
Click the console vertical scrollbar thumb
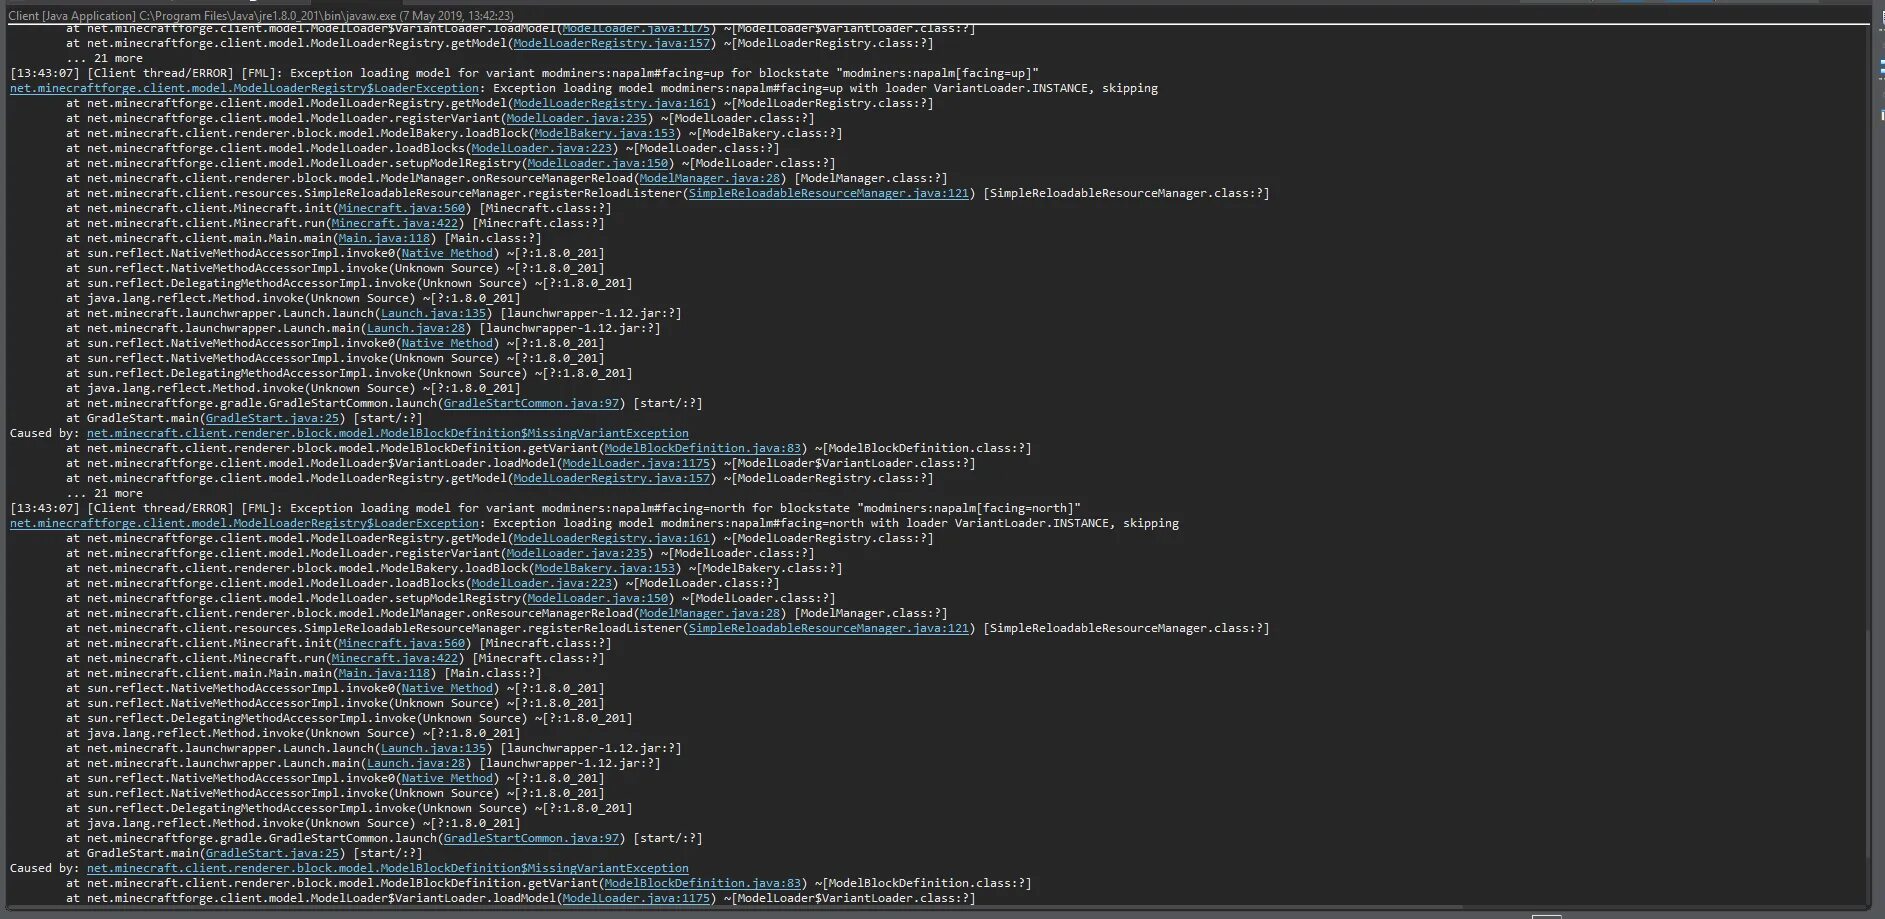click(x=1867, y=743)
